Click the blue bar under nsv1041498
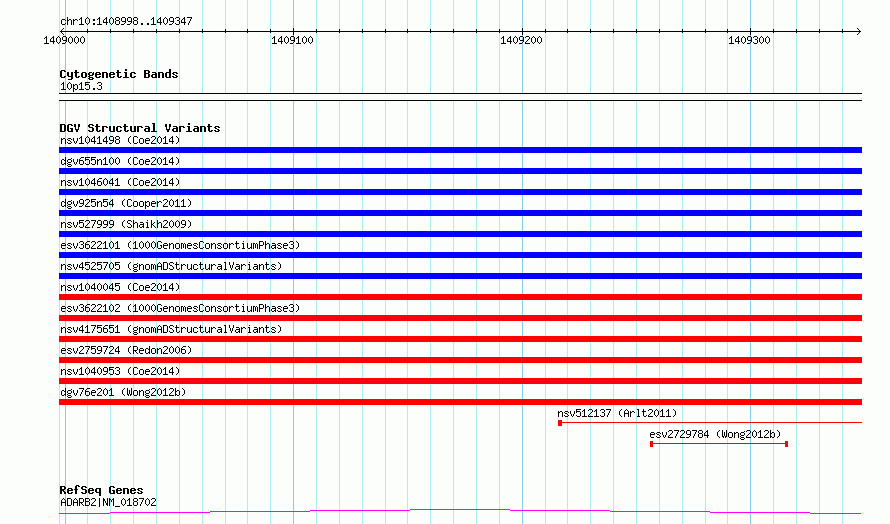This screenshot has height=524, width=890. pyautogui.click(x=460, y=150)
